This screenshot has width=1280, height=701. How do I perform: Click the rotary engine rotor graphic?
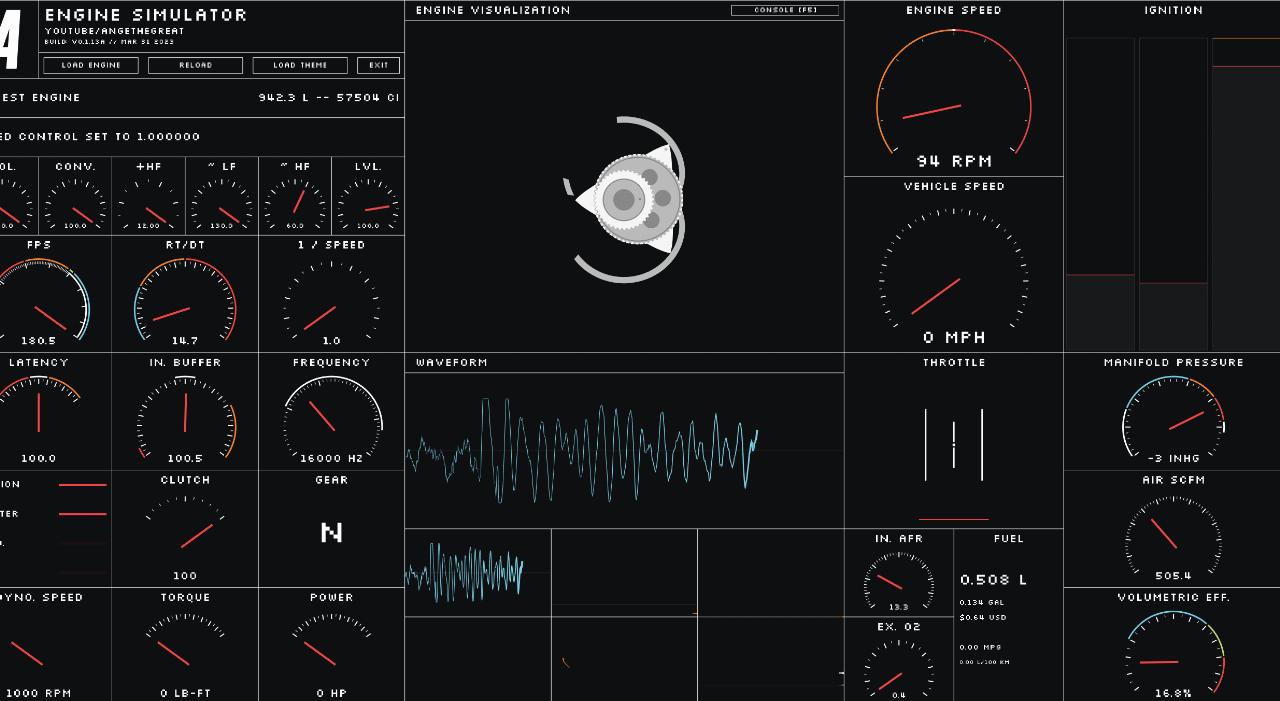pyautogui.click(x=628, y=199)
